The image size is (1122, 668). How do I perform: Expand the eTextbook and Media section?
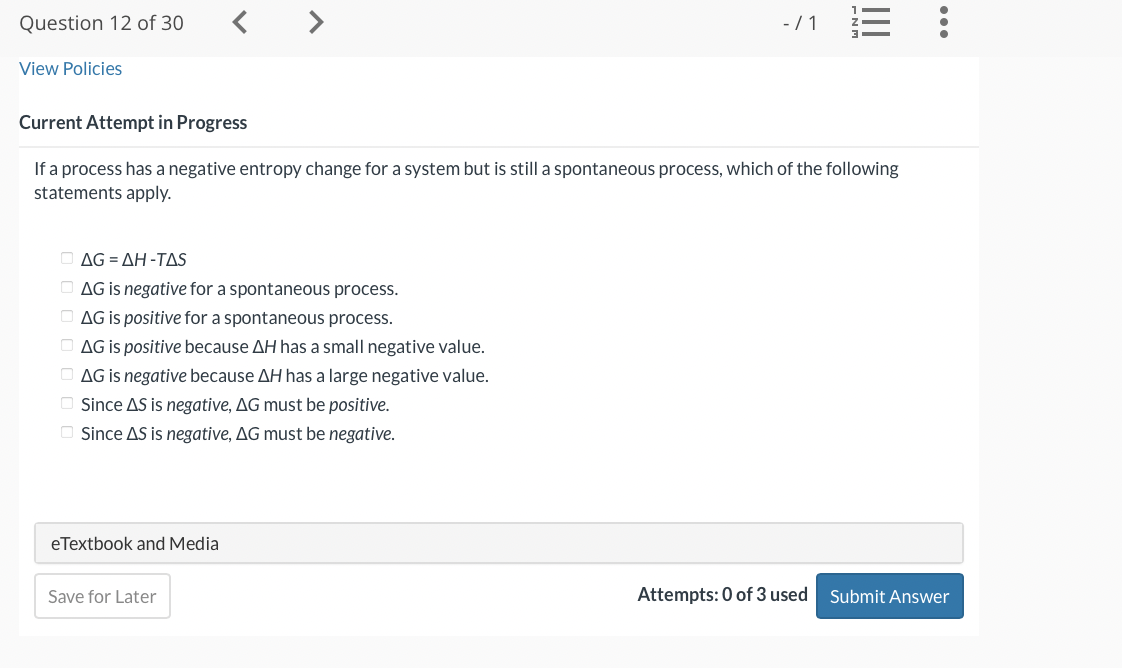134,543
